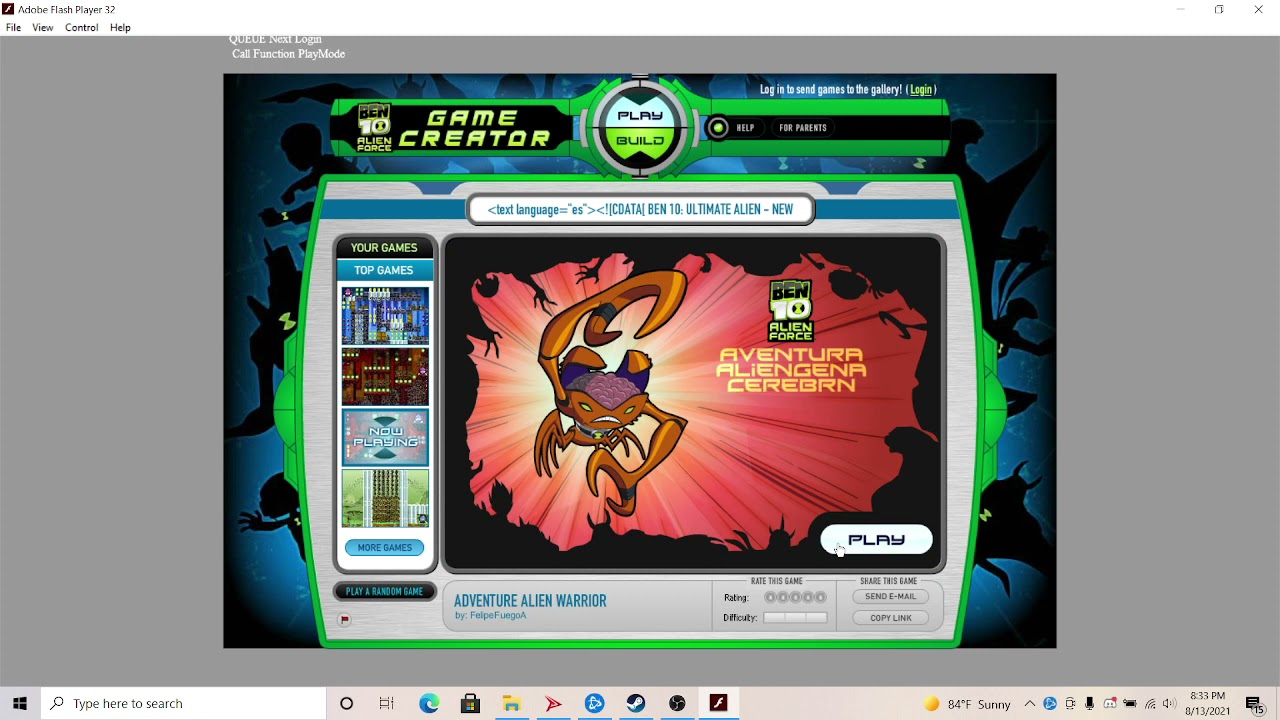The image size is (1280, 720).
Task: Open the Wi-Fi network tray icon
Action: tap(1150, 704)
